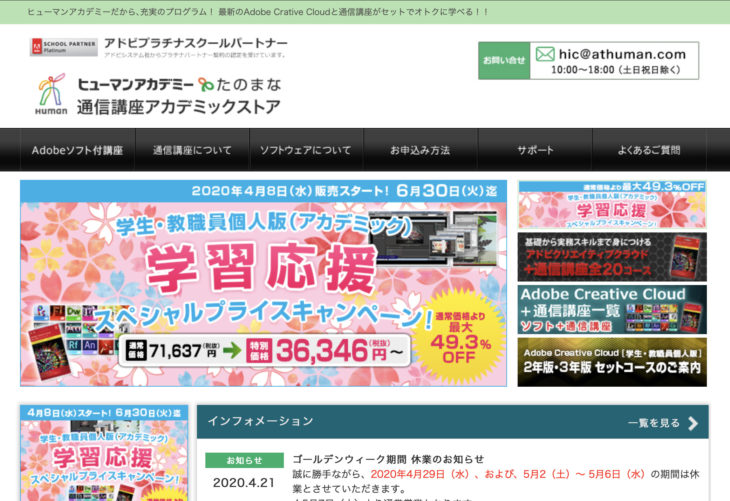730x501 pixels.
Task: Click the 10:00〜18:00 business hours text
Action: pos(616,70)
